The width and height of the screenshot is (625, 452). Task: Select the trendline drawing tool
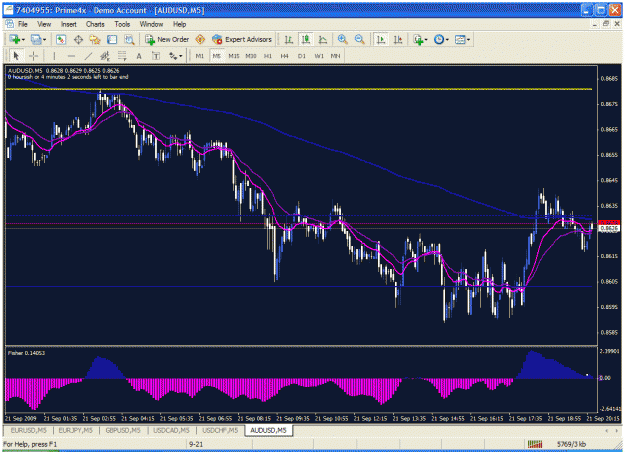[x=88, y=56]
